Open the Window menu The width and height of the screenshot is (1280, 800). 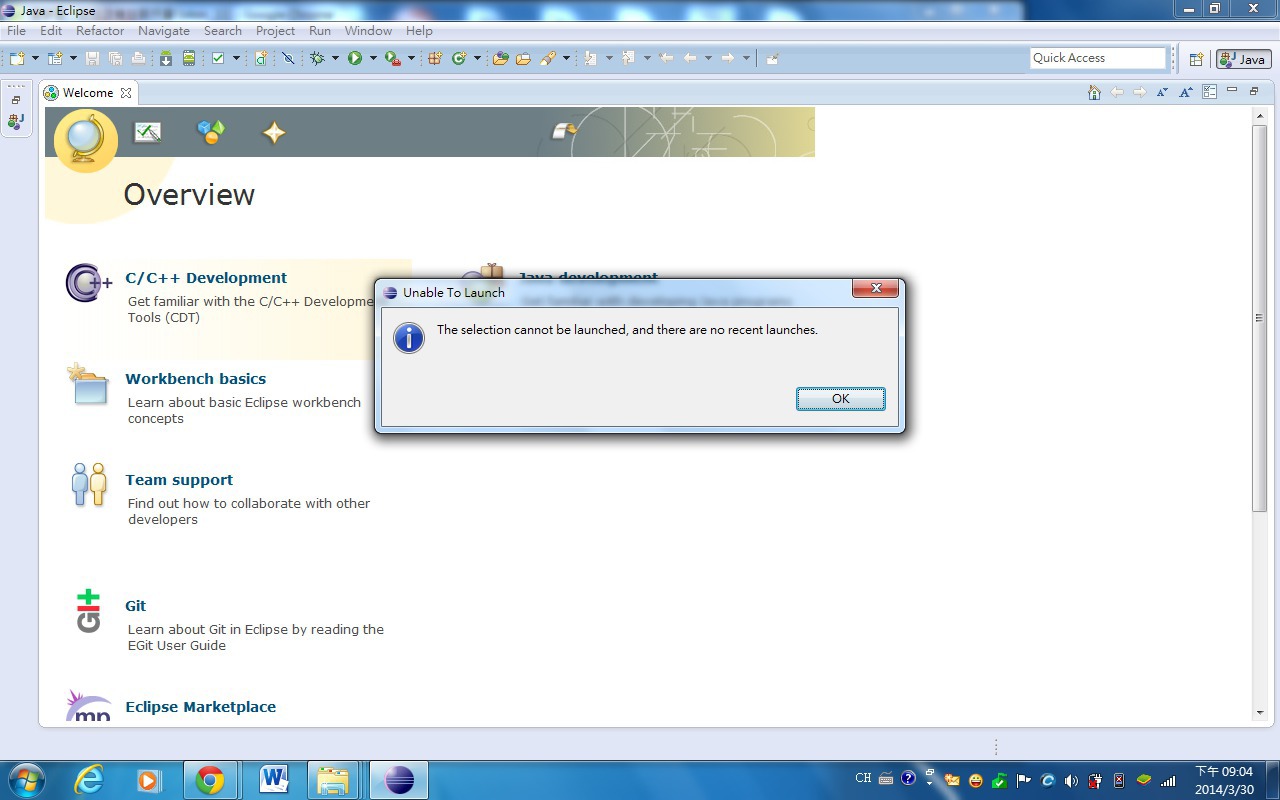[368, 30]
